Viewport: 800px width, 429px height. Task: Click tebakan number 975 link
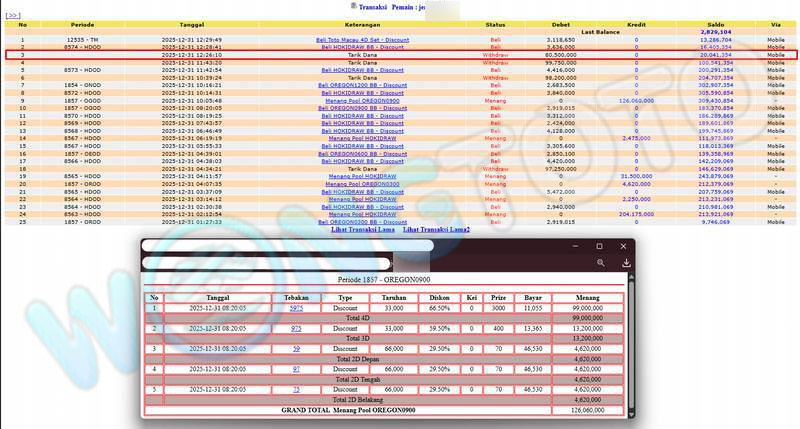(296, 328)
